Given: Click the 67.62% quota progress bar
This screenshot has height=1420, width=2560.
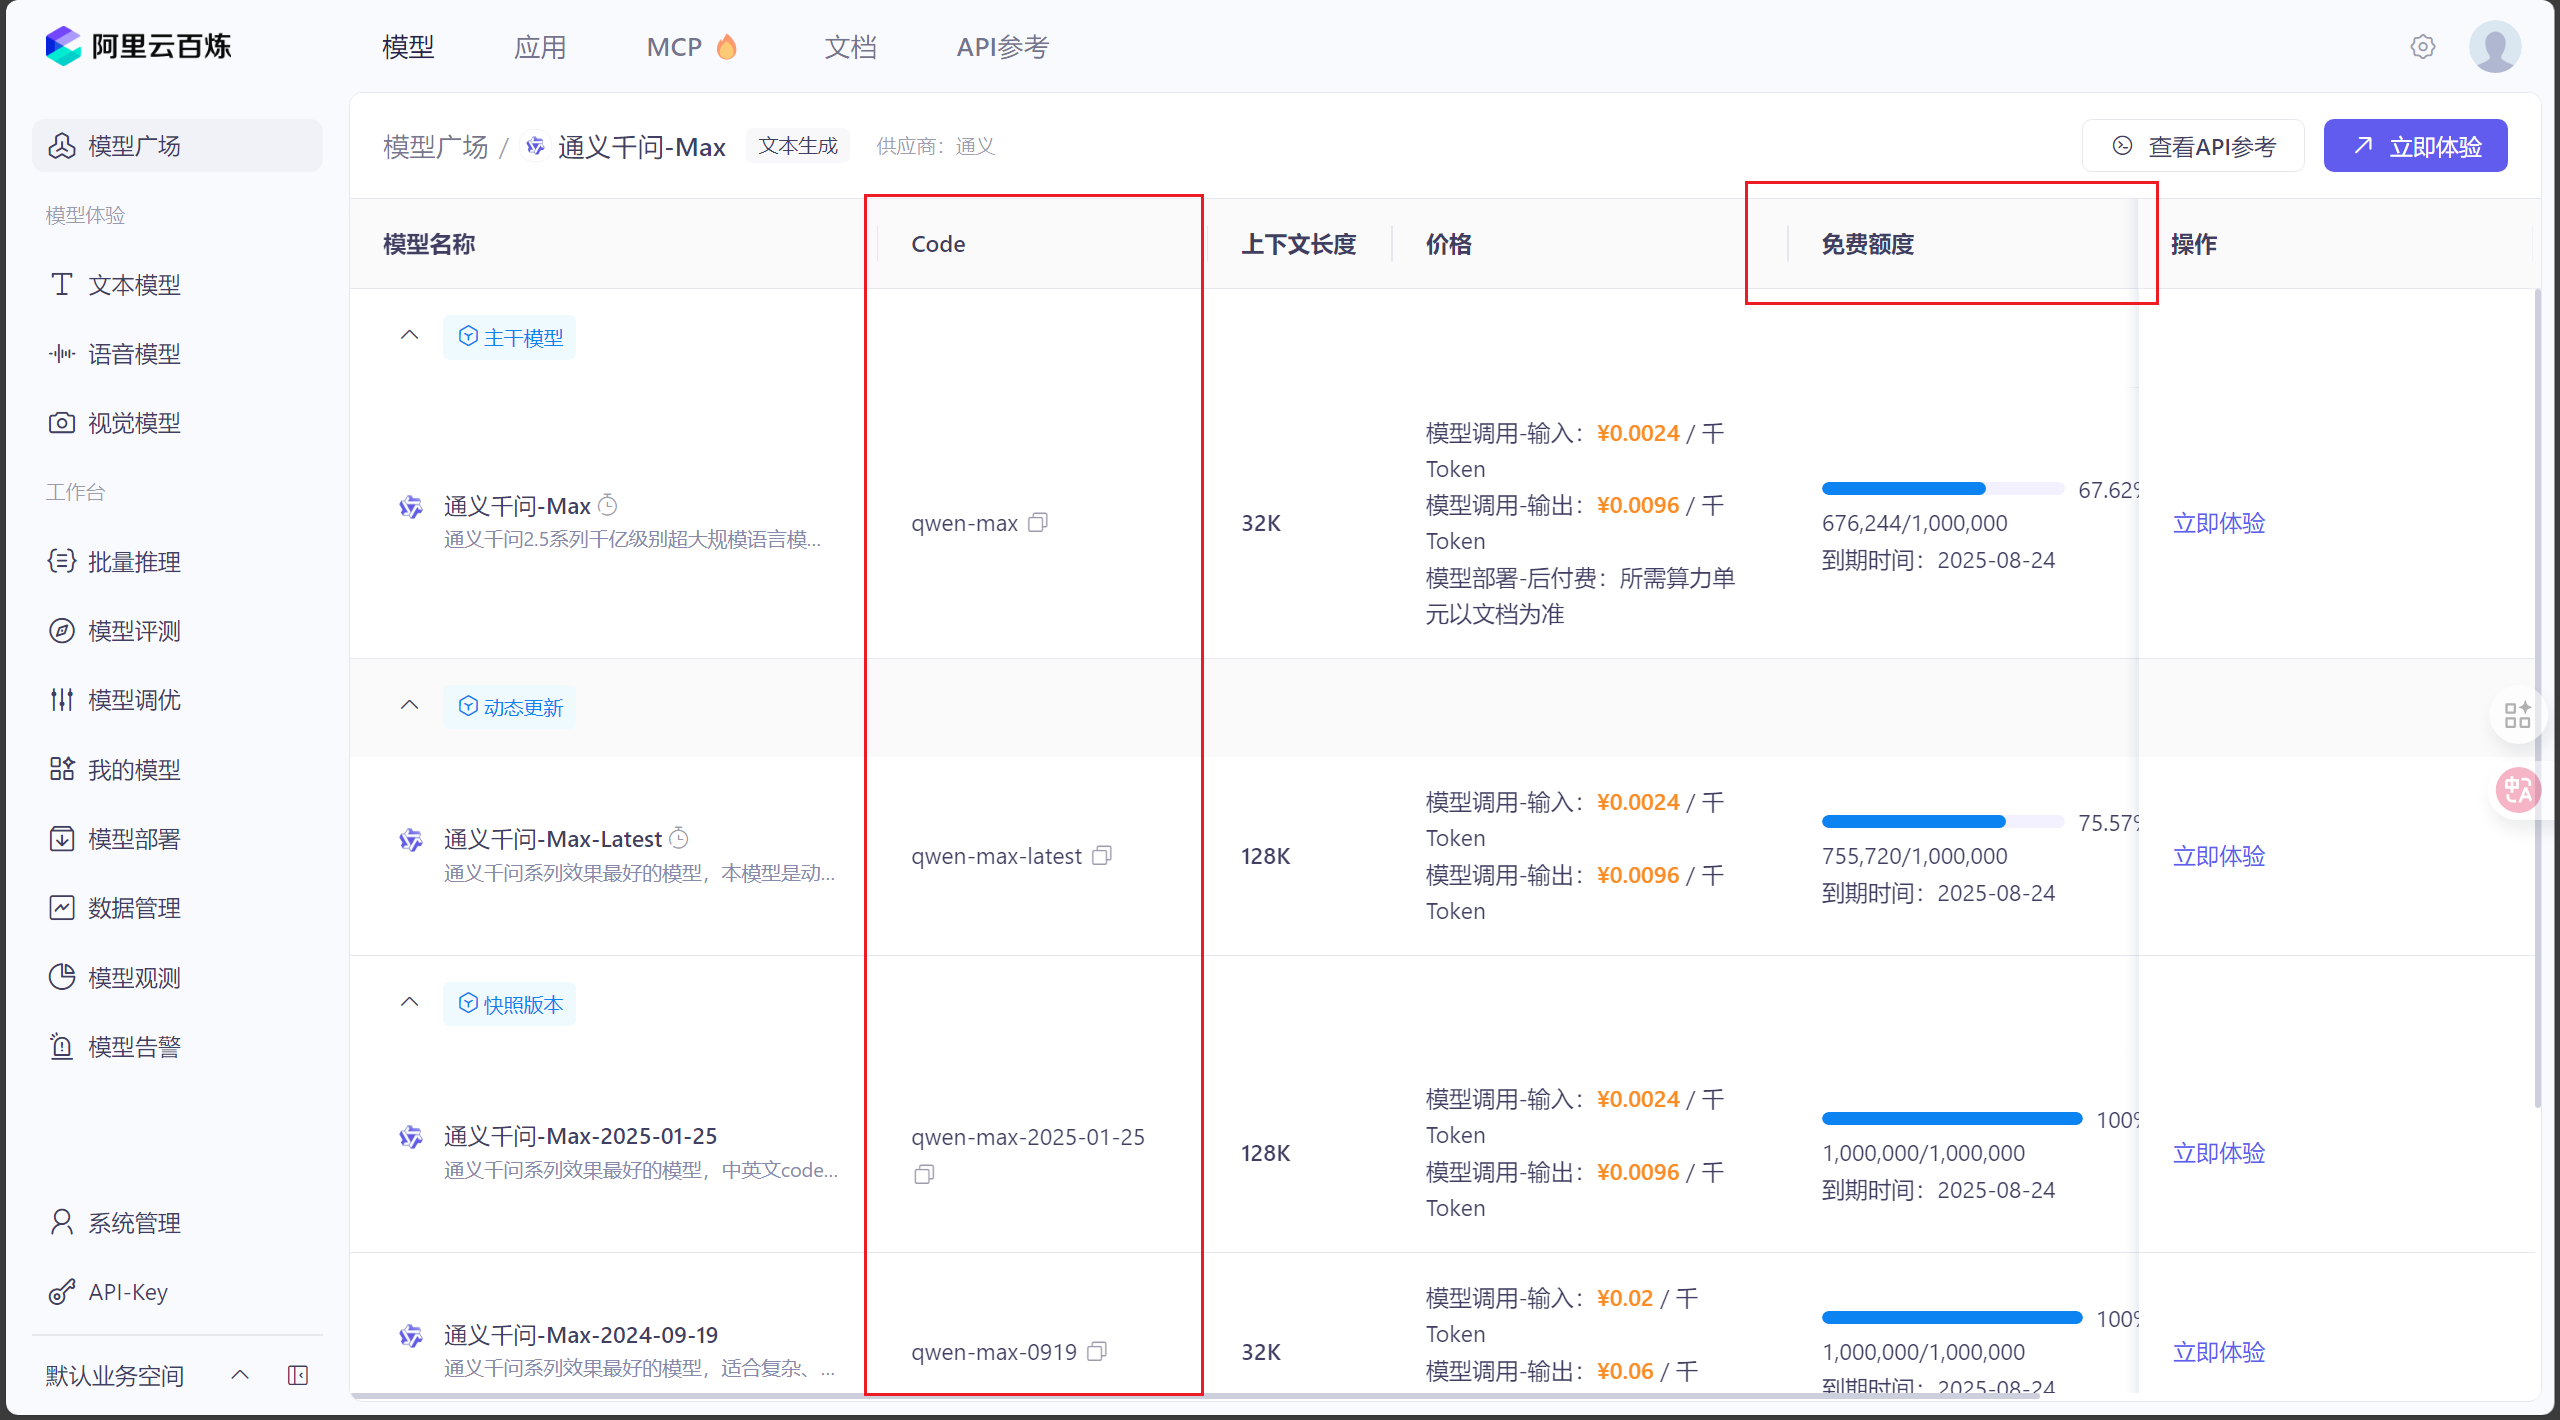Looking at the screenshot, I should (x=1942, y=489).
